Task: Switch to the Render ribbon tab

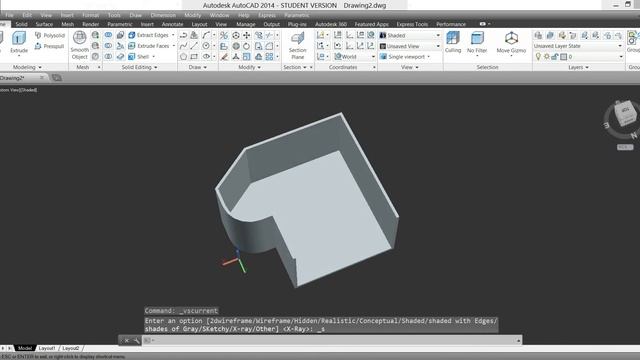Action: click(x=91, y=24)
